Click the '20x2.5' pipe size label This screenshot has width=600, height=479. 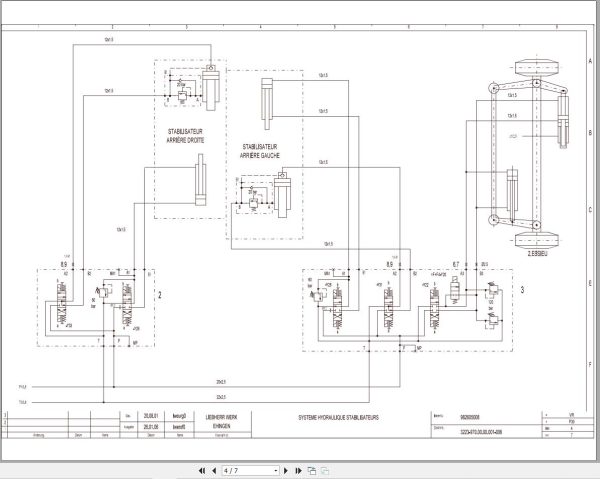(221, 382)
